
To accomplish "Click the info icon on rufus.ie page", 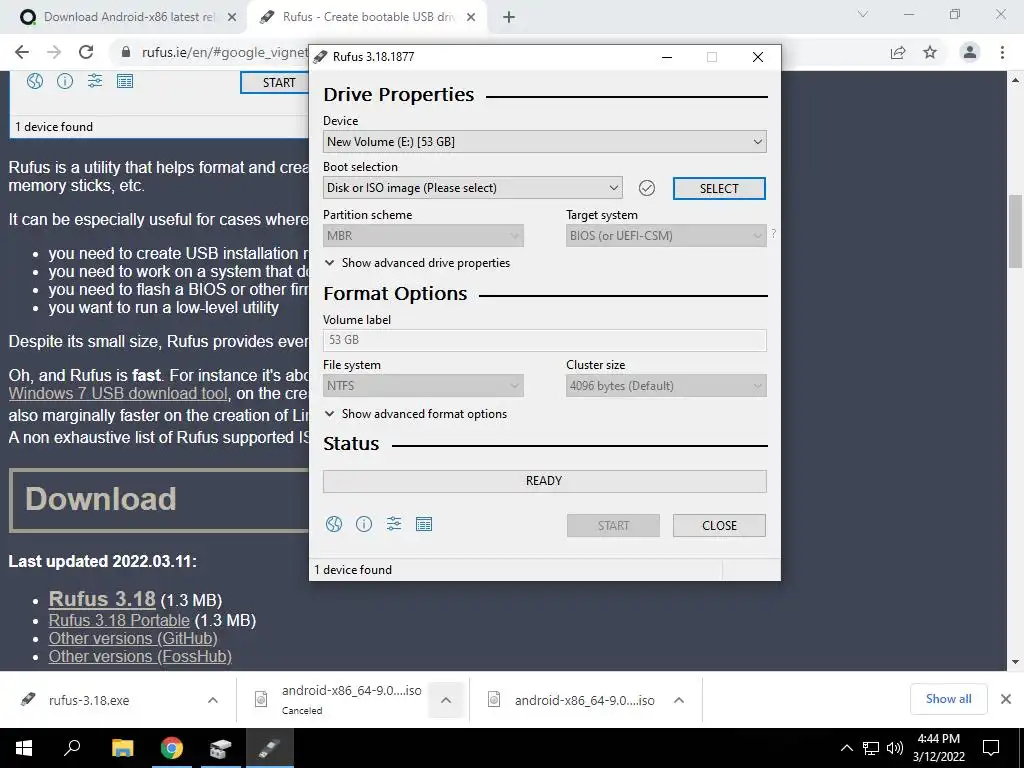I will [x=65, y=81].
